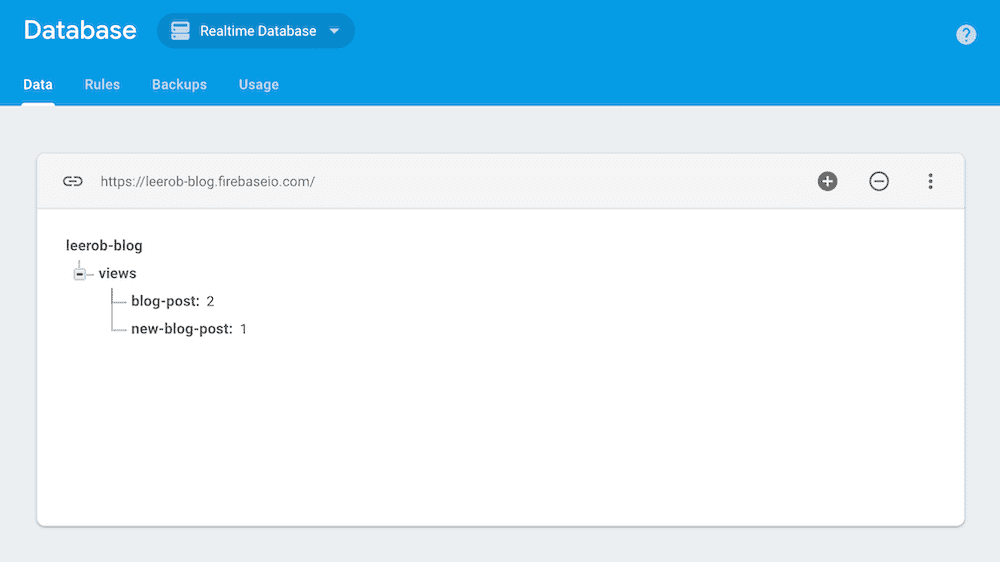Select the leerob-blog root node
1000x562 pixels.
[104, 246]
